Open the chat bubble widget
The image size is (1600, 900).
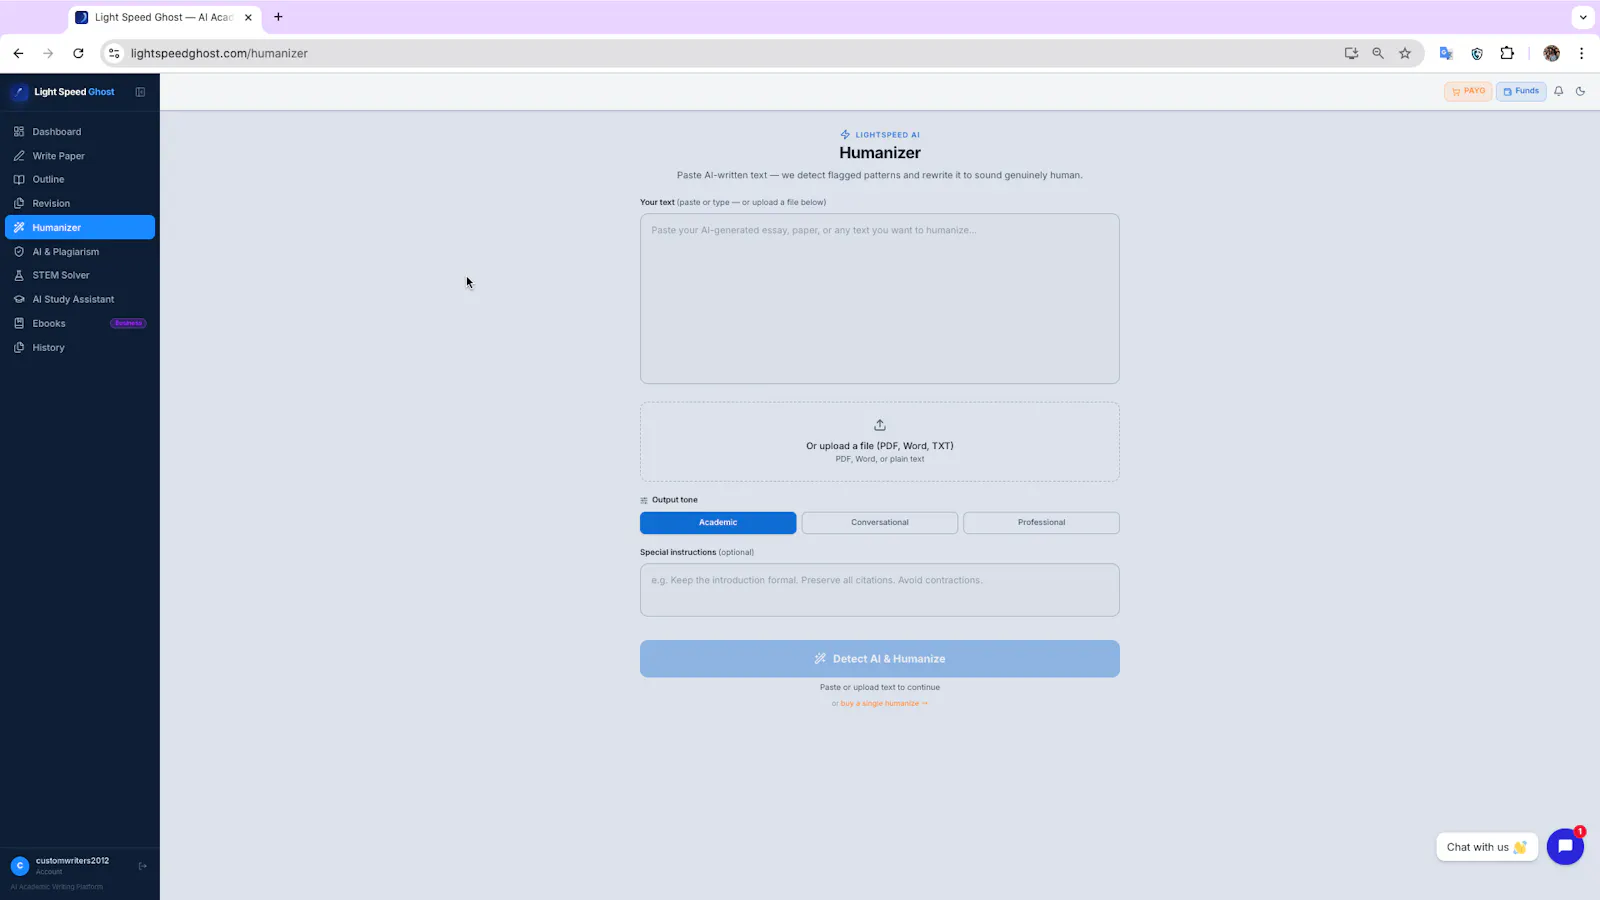1565,847
